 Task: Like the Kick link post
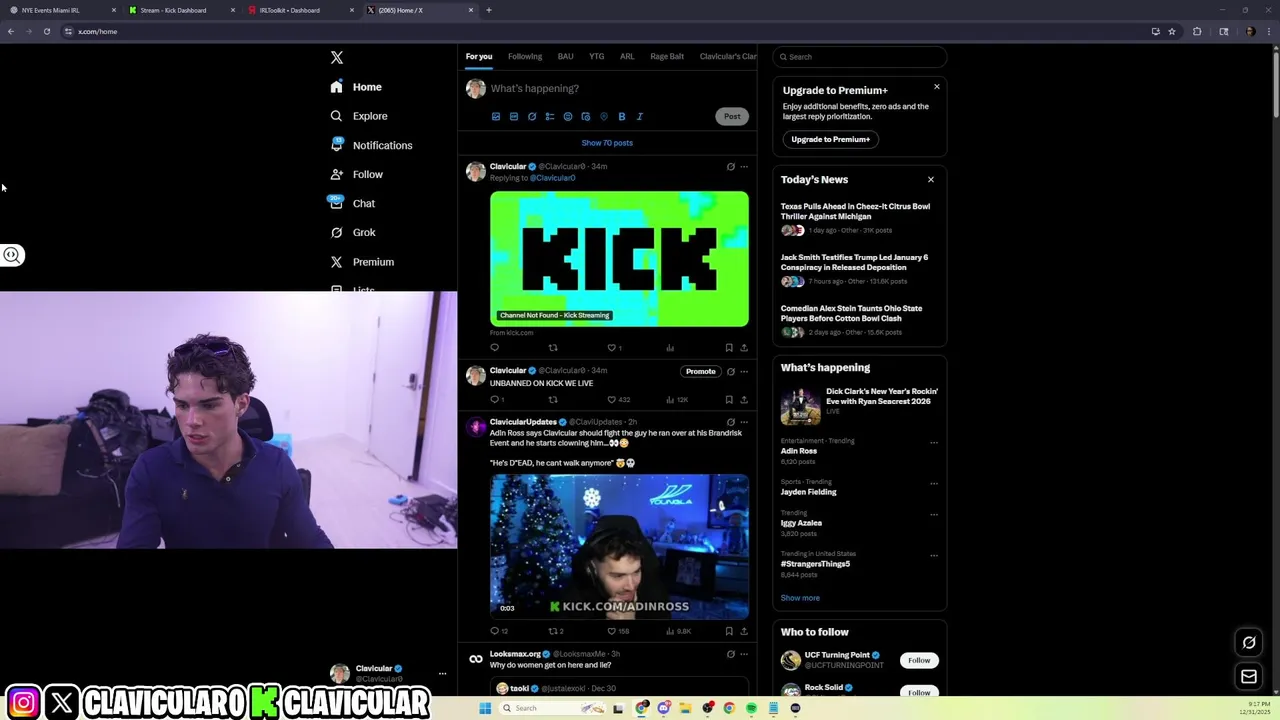point(612,348)
